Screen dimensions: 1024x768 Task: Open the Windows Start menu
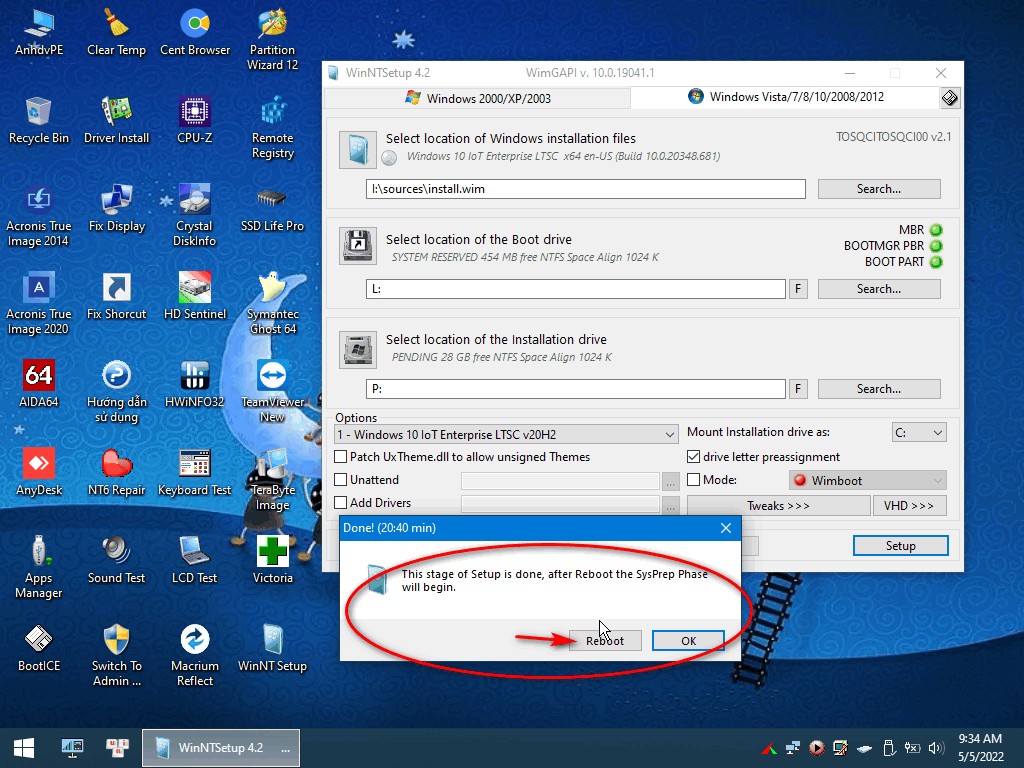click(x=24, y=748)
